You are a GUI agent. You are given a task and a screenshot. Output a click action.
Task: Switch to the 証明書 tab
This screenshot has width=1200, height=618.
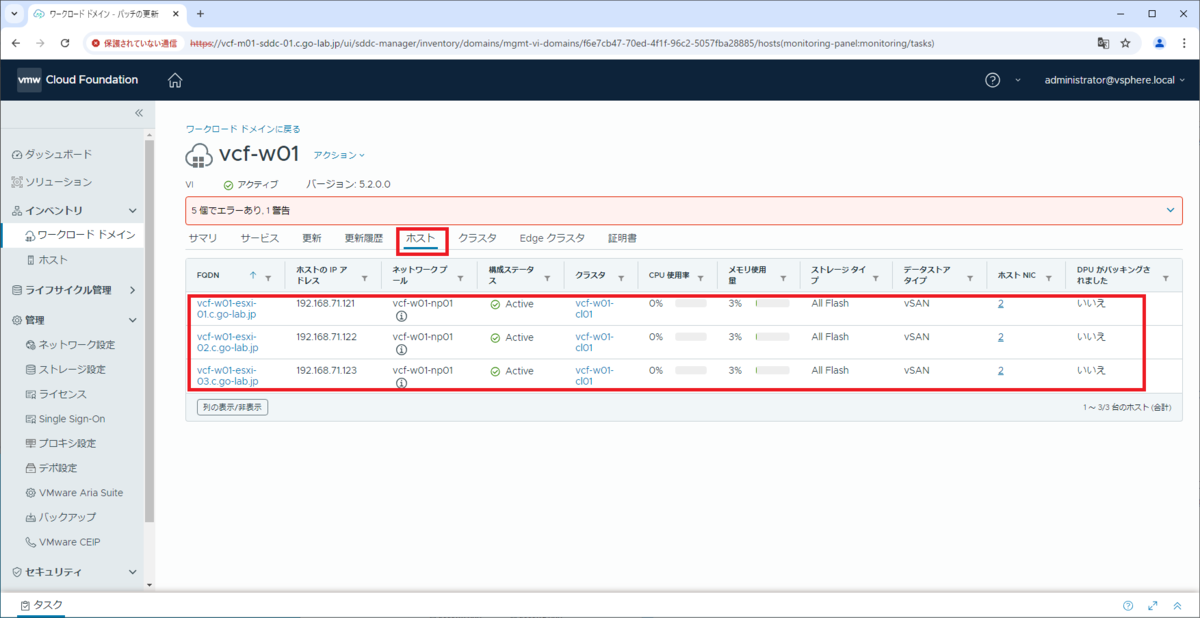(622, 238)
